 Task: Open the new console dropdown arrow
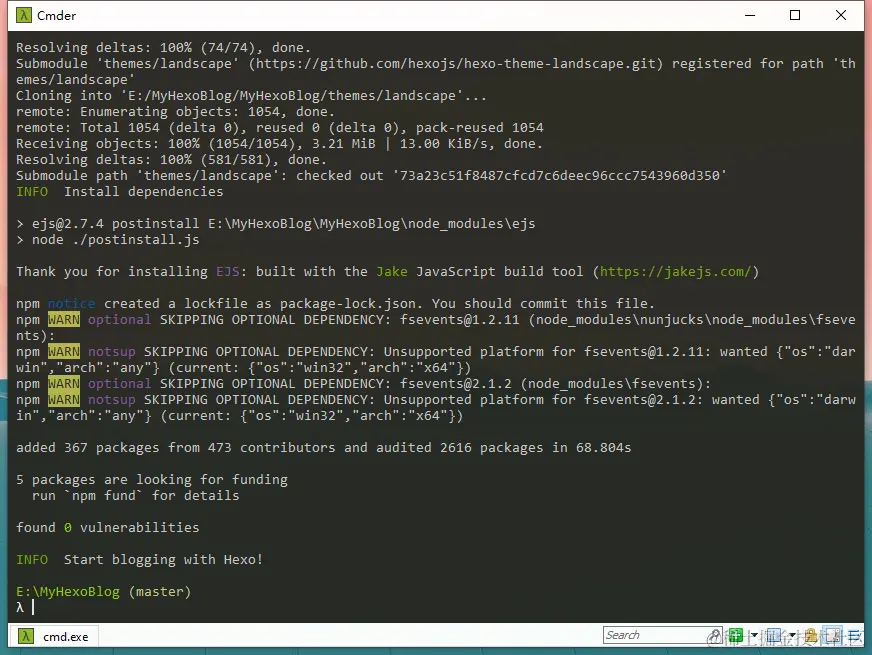[x=754, y=635]
